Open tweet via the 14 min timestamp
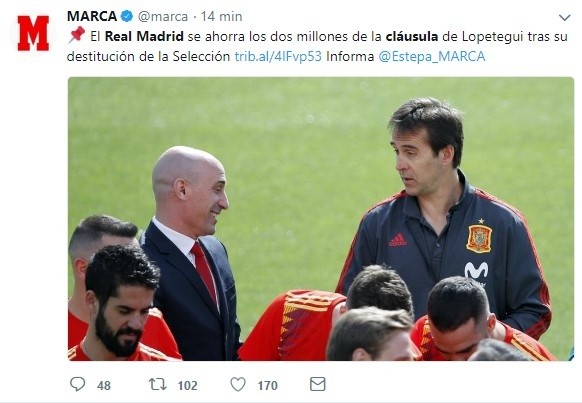 click(222, 17)
